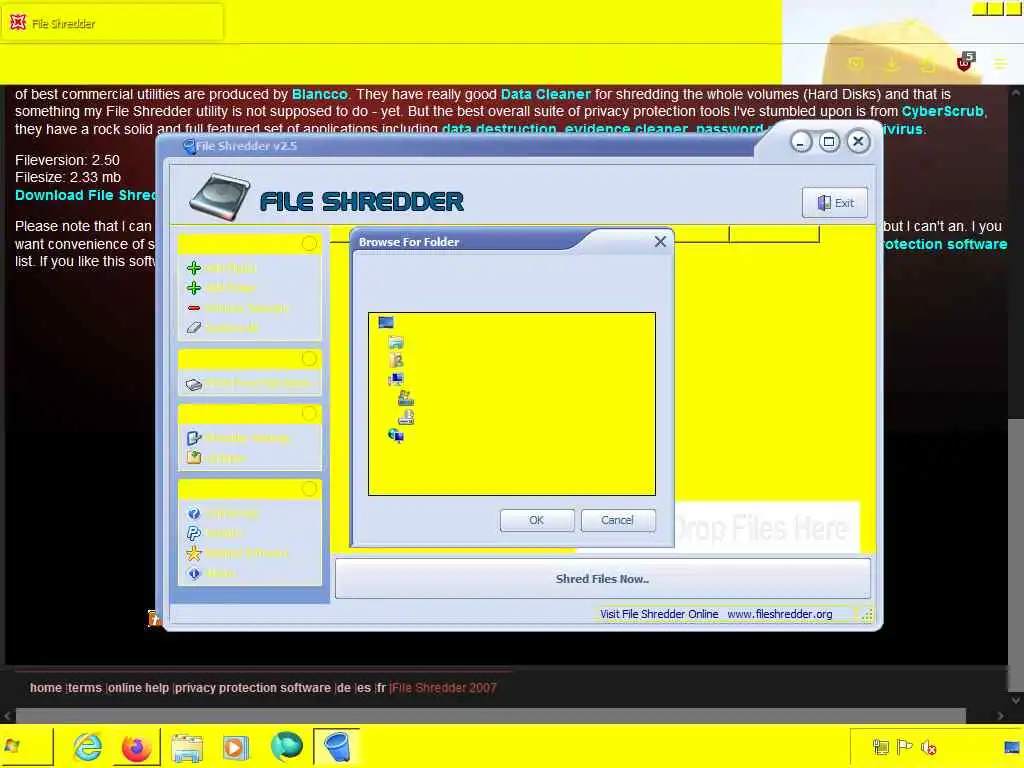Screen dimensions: 1024x768
Task: Click the muted volume tray icon
Action: pos(929,747)
